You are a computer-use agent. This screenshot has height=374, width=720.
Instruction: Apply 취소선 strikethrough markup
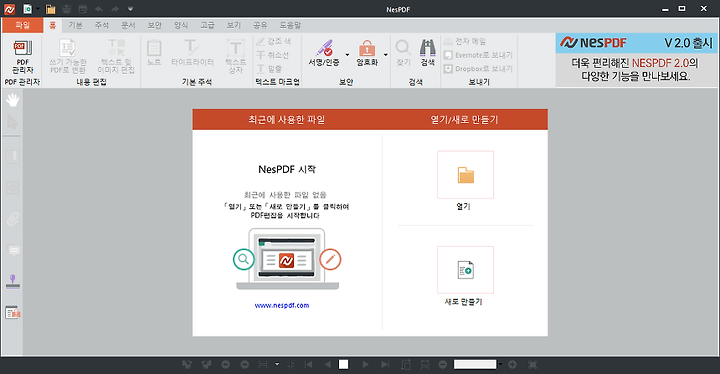[x=273, y=55]
